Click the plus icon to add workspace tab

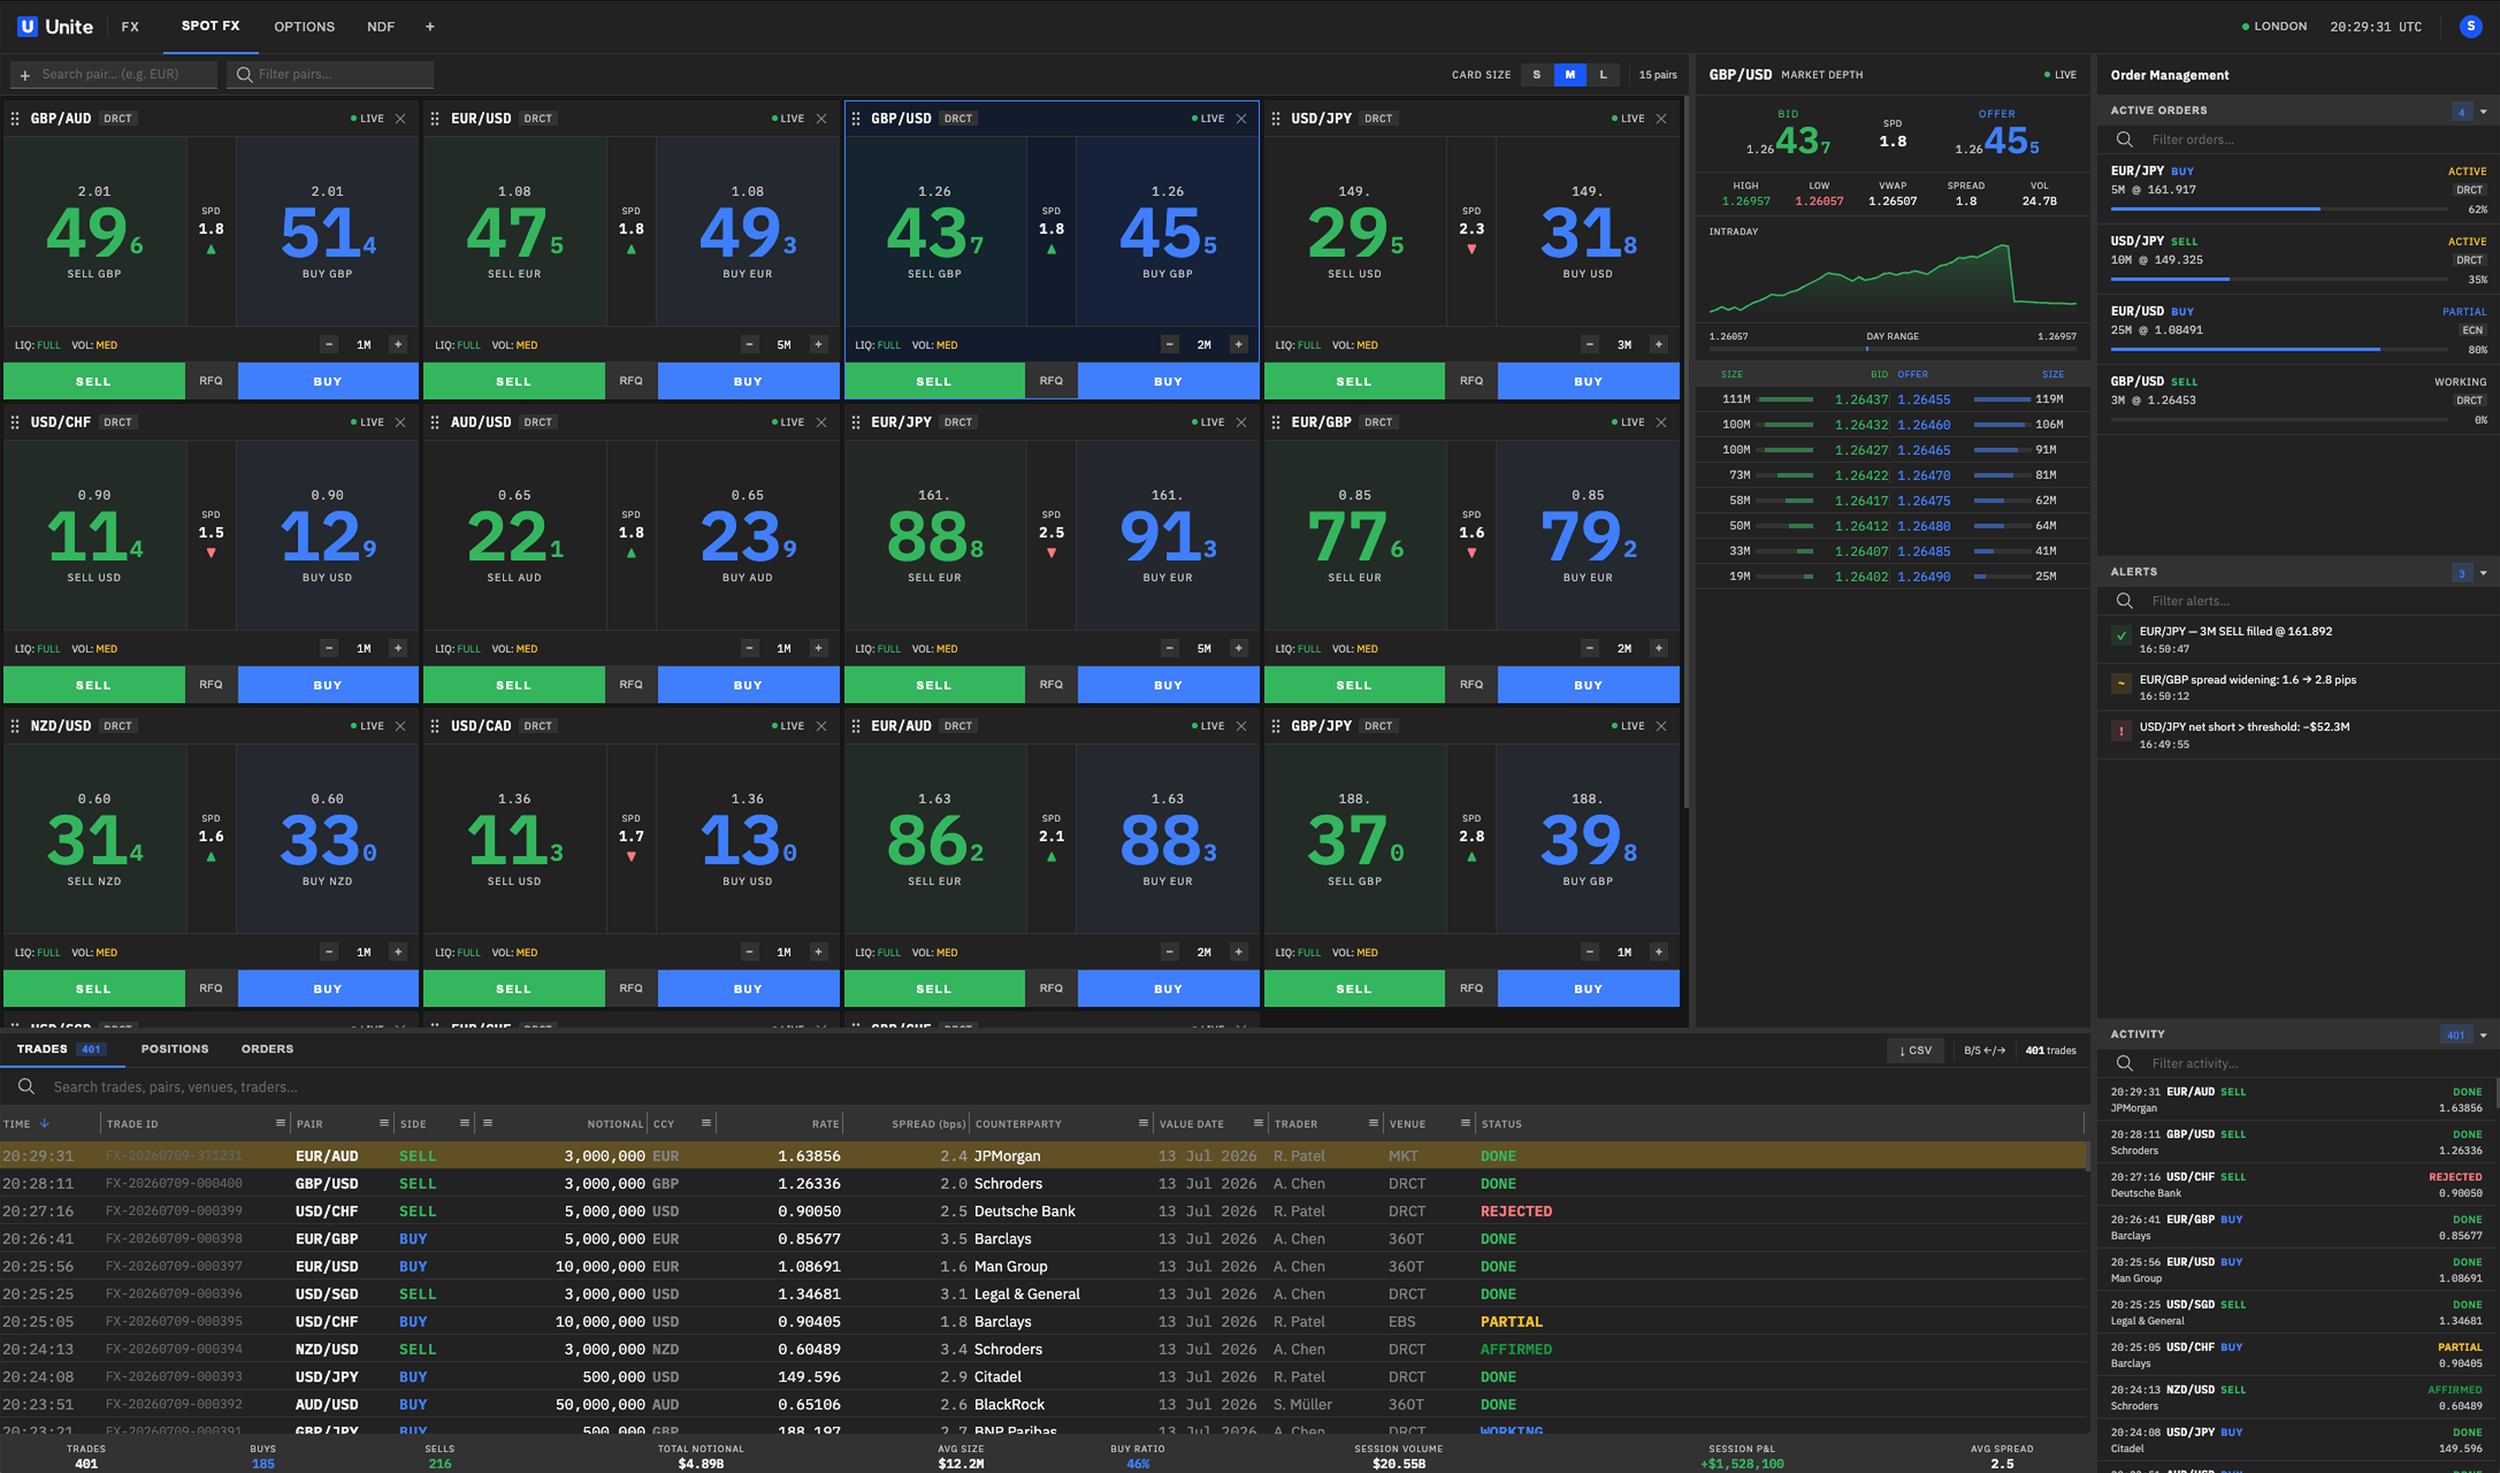pos(430,26)
